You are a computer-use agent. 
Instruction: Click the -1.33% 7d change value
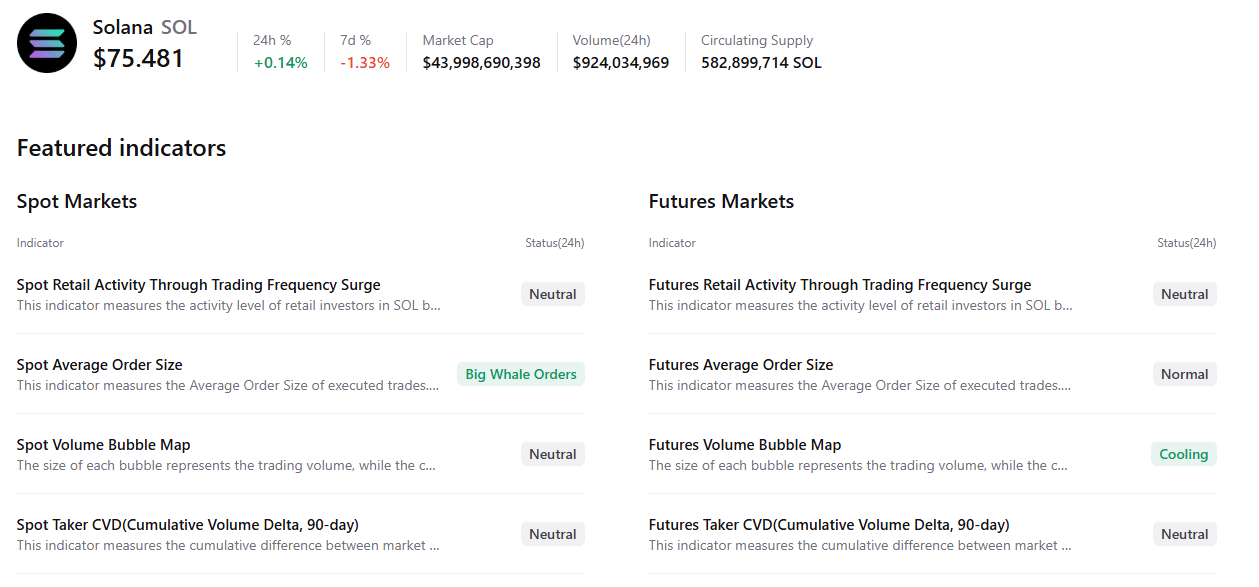[365, 62]
